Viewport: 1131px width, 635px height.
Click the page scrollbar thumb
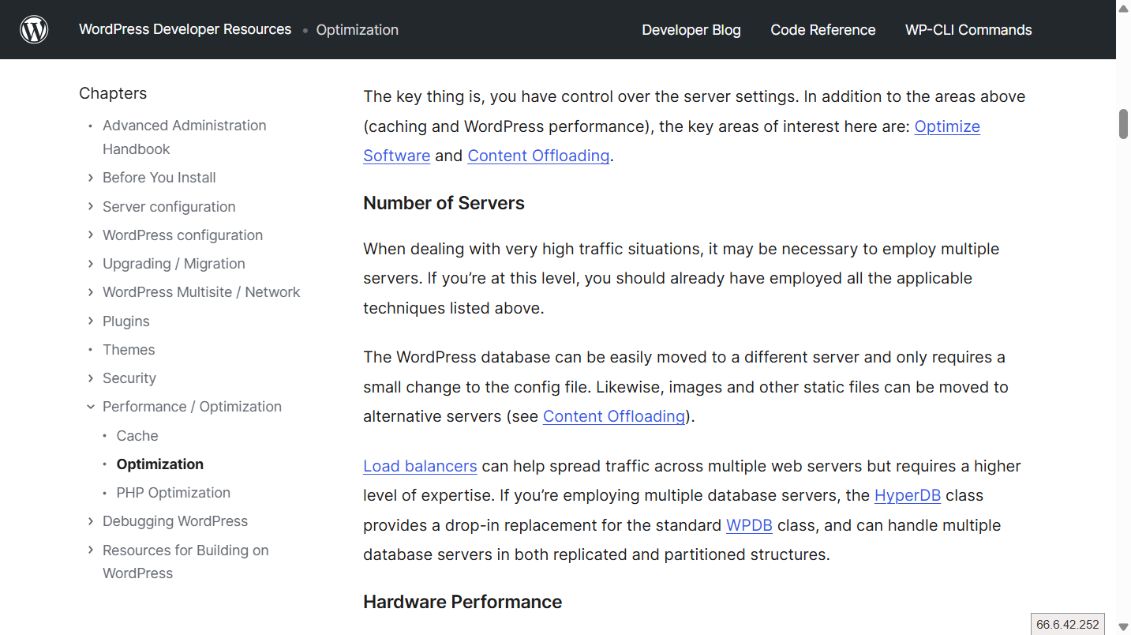pyautogui.click(x=1123, y=123)
